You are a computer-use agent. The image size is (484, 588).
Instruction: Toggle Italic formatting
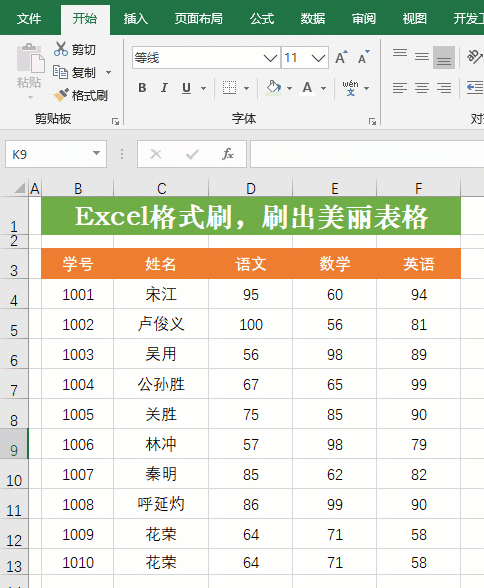(164, 88)
